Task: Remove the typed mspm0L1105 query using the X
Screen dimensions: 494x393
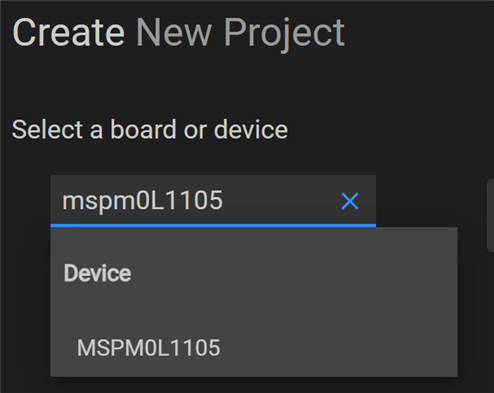Action: 350,201
